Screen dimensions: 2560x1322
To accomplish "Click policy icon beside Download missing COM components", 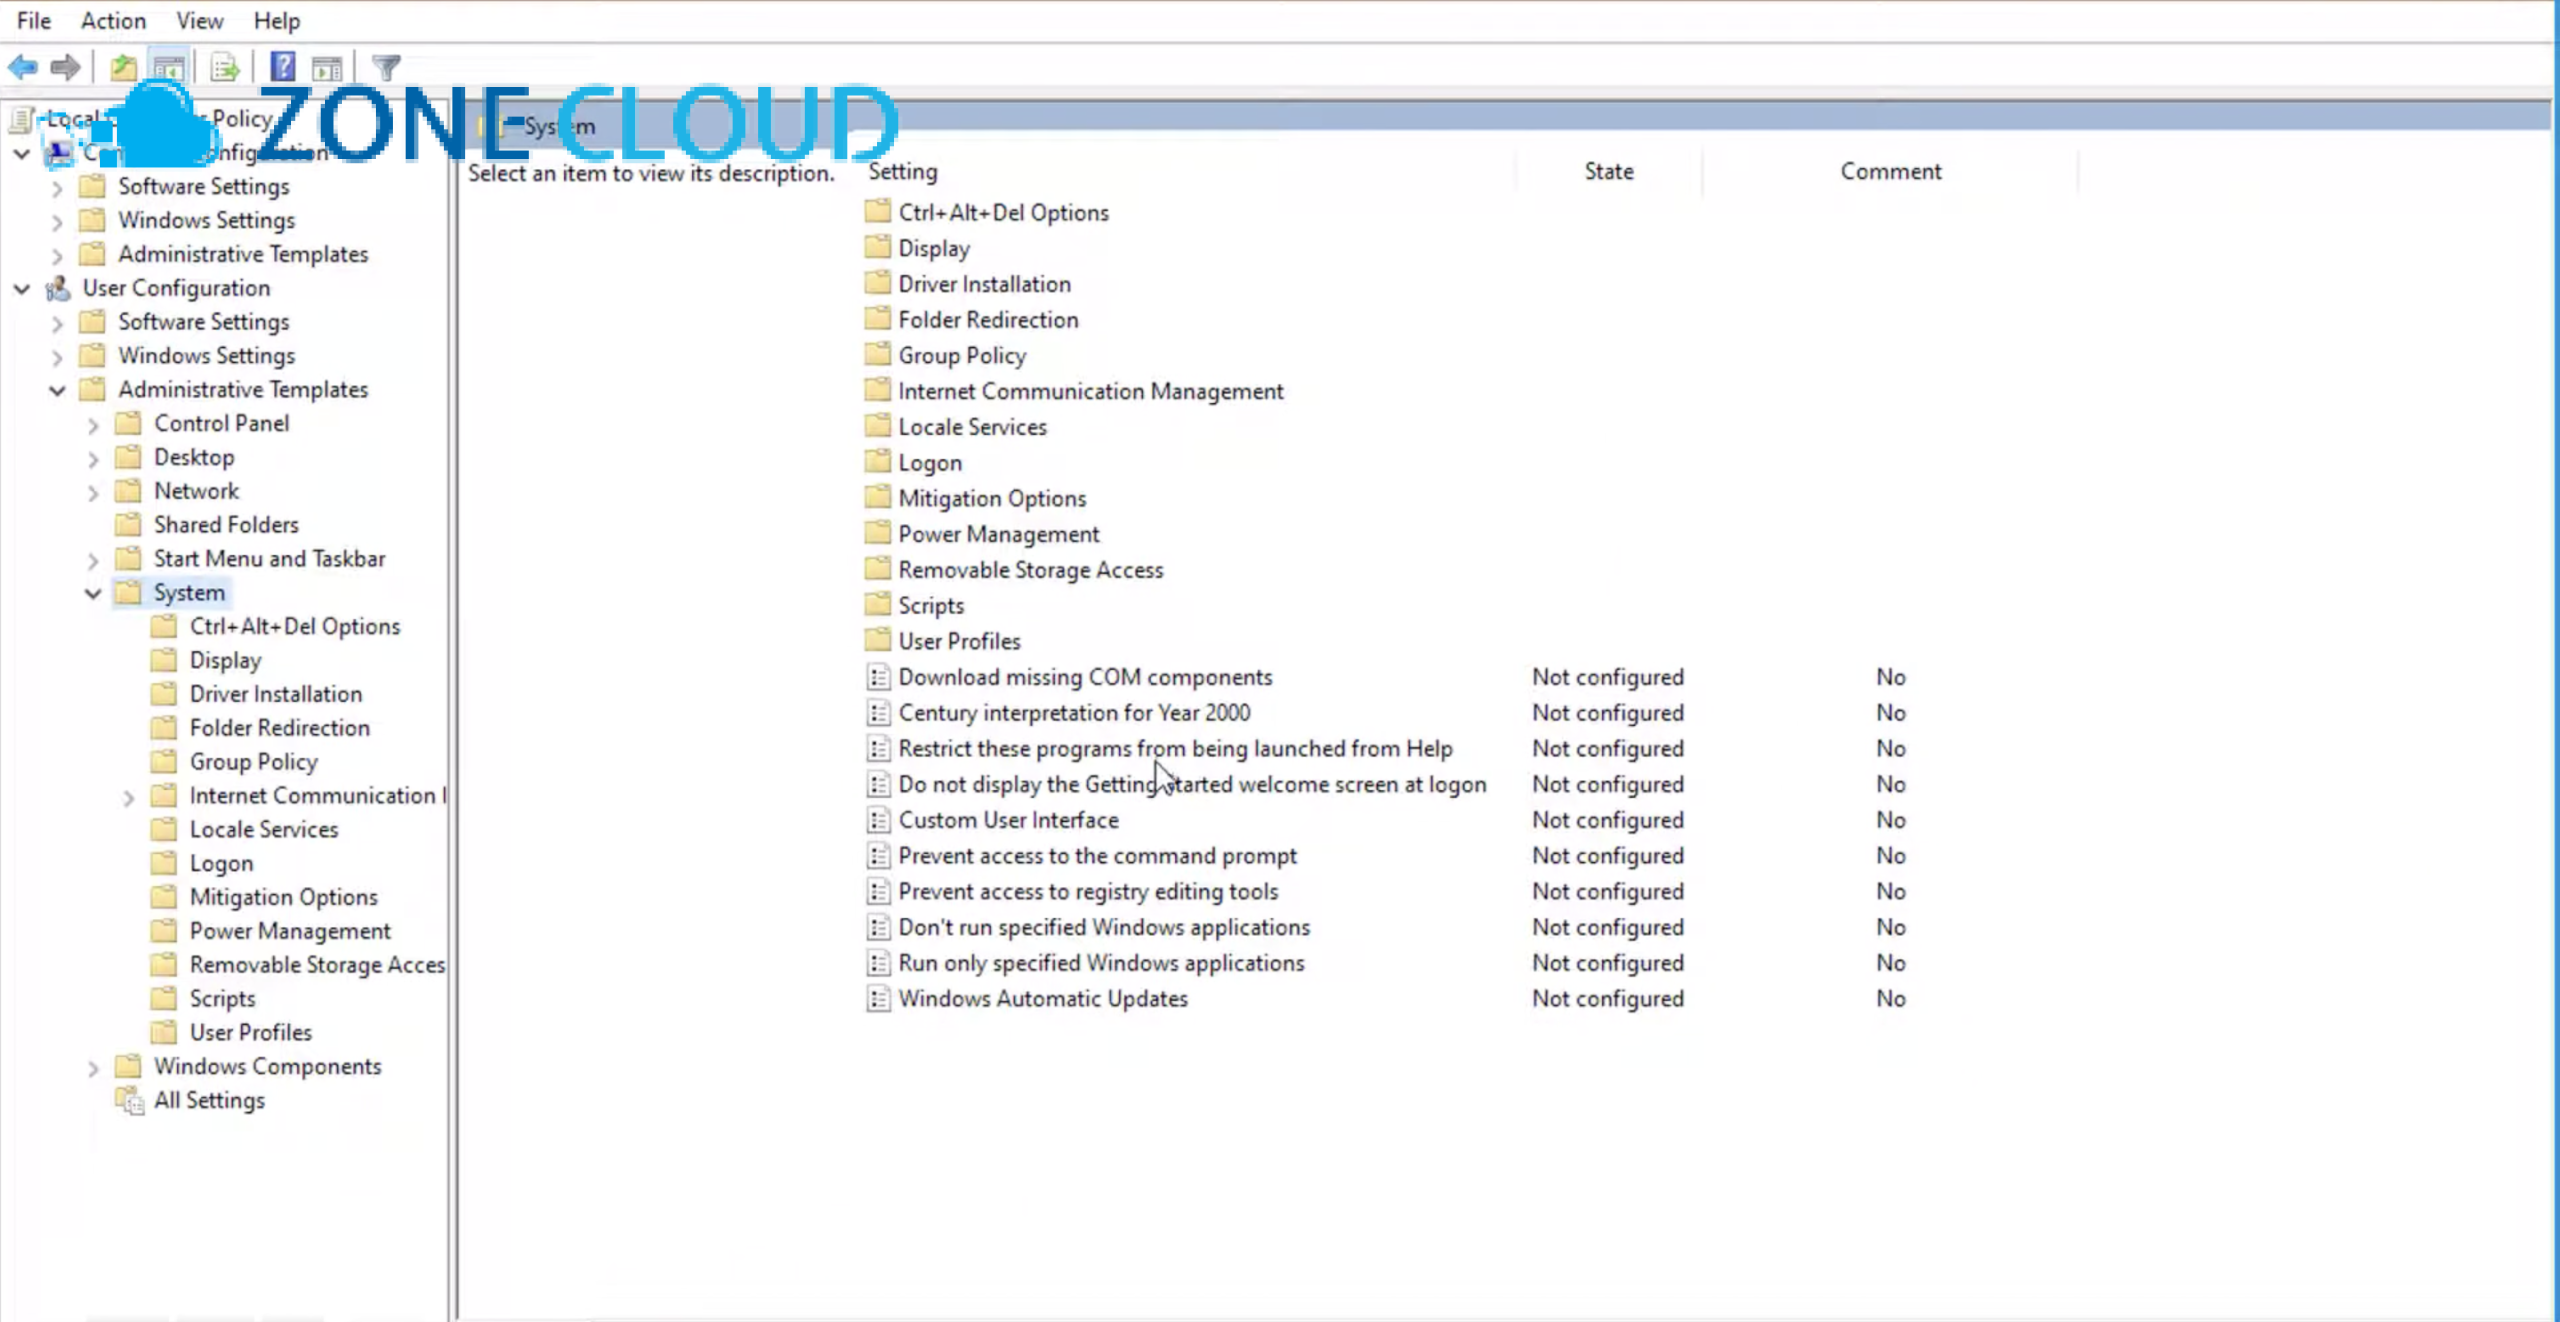I will [x=877, y=677].
